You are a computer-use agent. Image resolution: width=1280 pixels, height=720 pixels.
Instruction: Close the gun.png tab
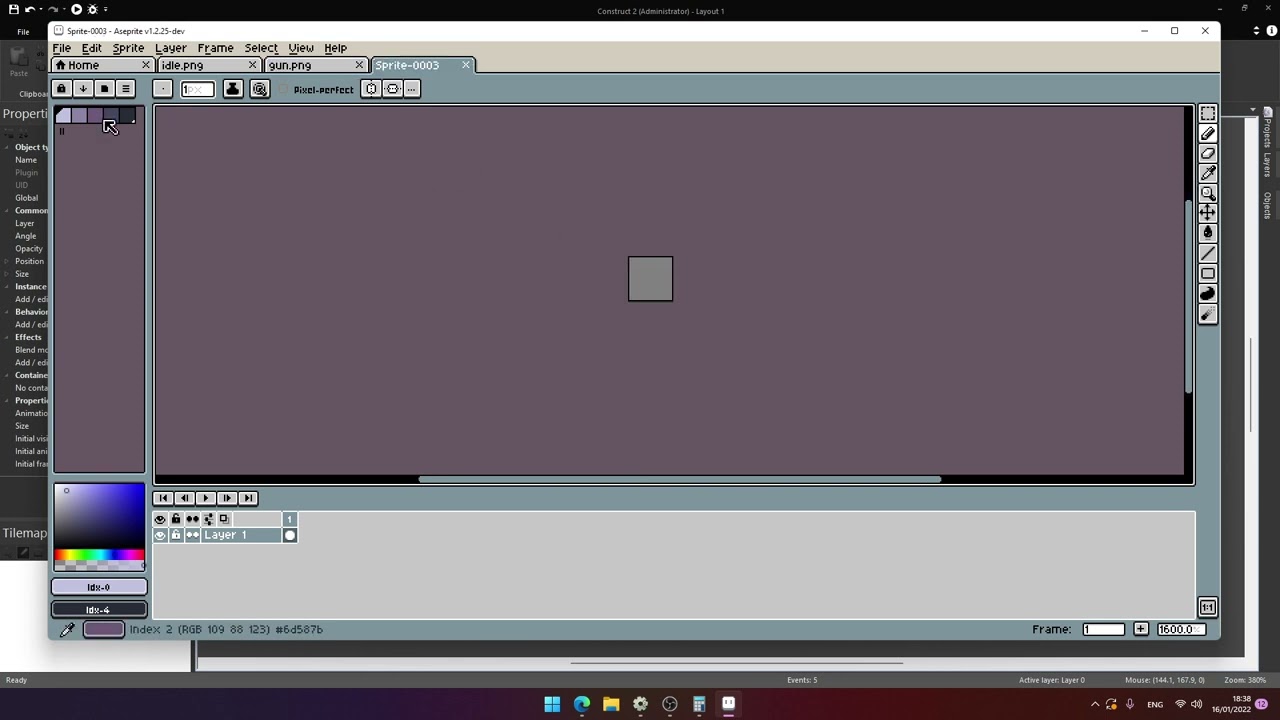tap(359, 65)
